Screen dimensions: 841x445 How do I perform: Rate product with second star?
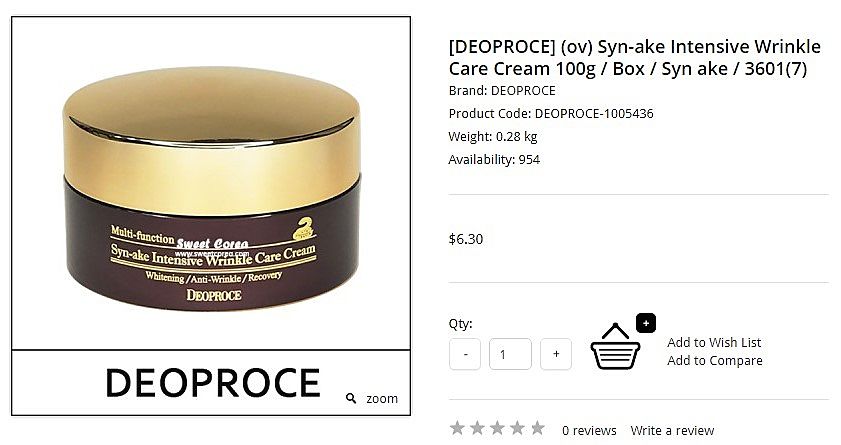tap(477, 428)
